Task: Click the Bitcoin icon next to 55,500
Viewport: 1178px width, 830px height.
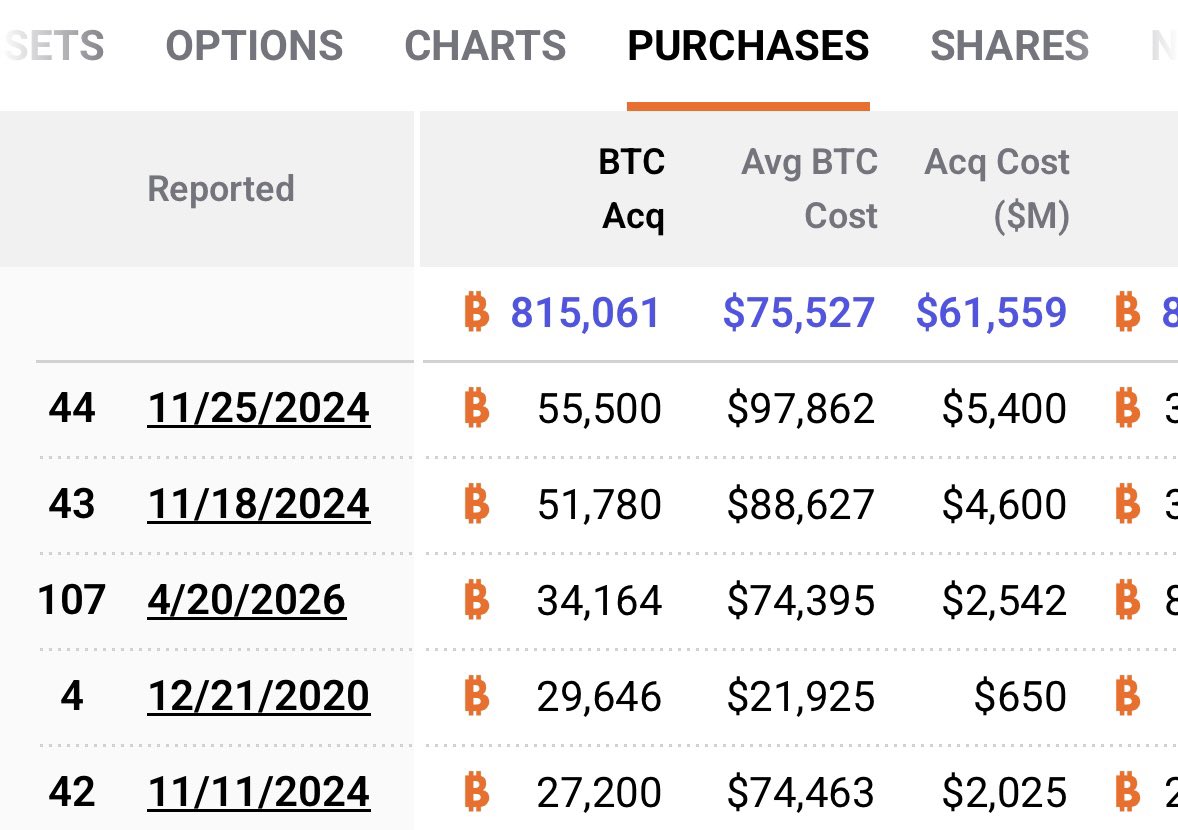Action: [x=477, y=408]
